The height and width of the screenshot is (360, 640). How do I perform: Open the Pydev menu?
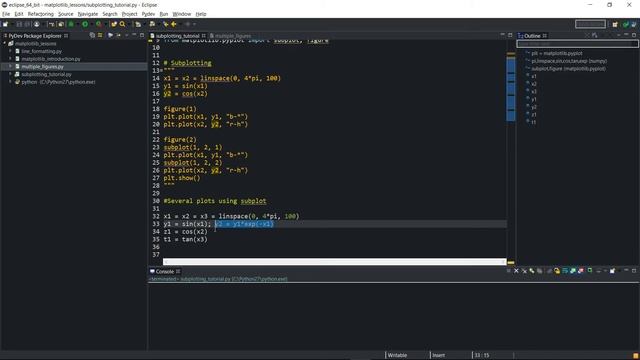point(148,14)
